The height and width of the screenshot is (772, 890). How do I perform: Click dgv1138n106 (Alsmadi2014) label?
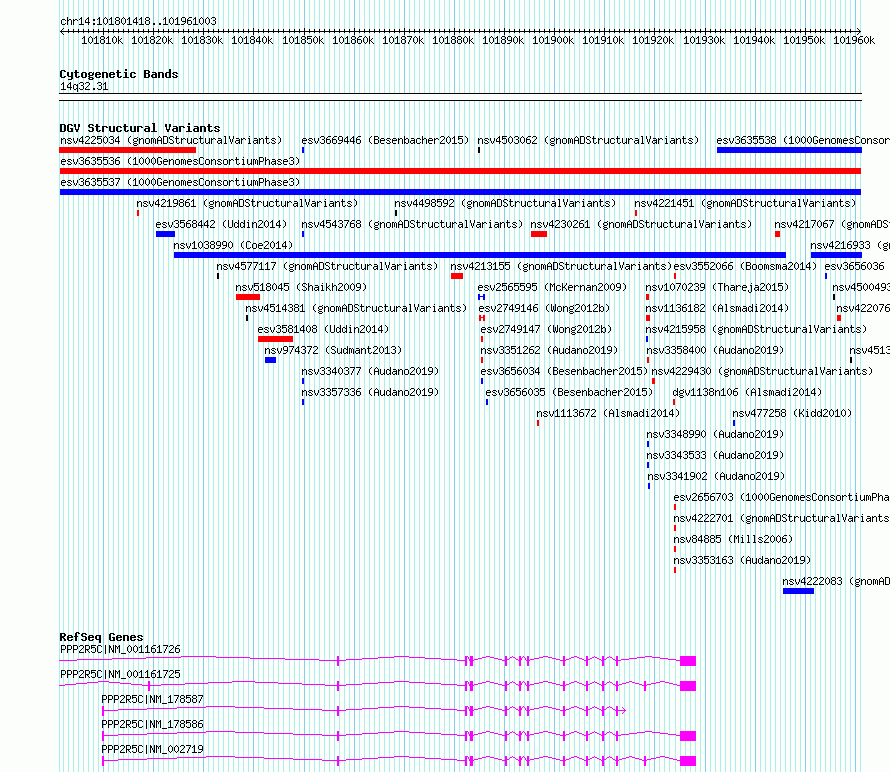tap(747, 392)
